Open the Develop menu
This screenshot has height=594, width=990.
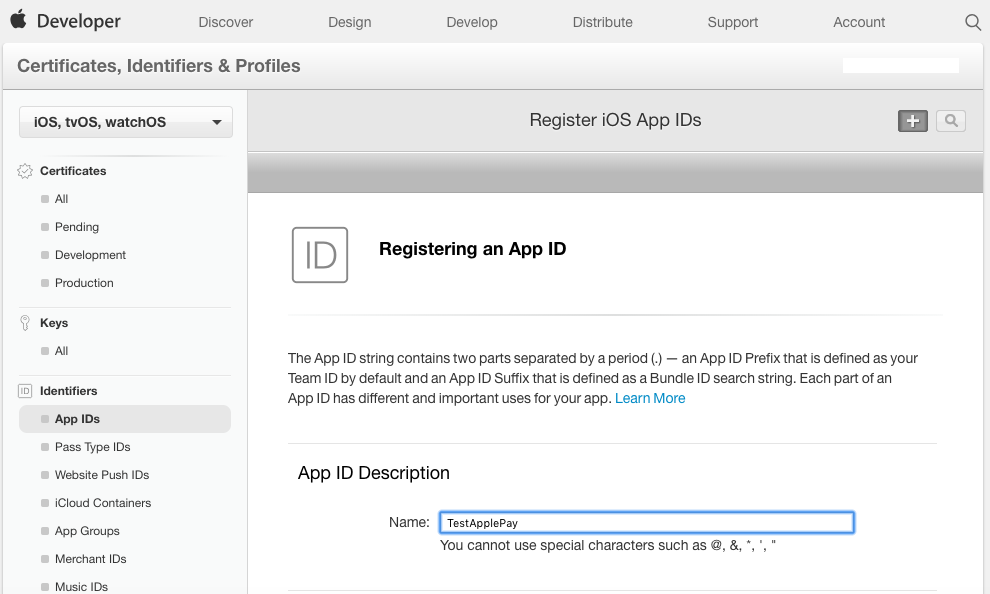tap(472, 22)
